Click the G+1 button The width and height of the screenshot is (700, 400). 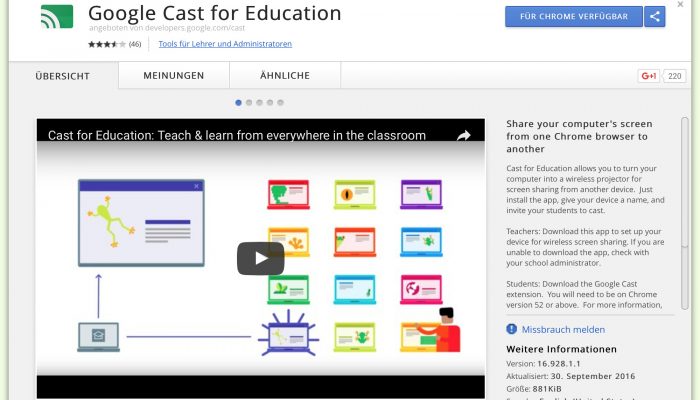[x=649, y=76]
